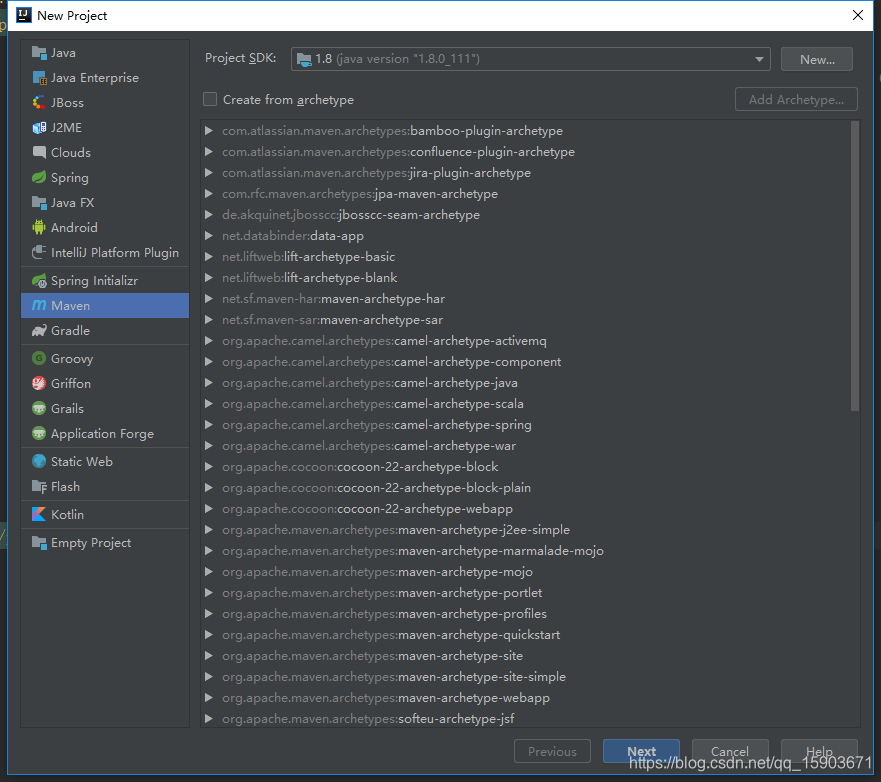The image size is (881, 782).
Task: Click the Griffon icon
Action: 39,384
